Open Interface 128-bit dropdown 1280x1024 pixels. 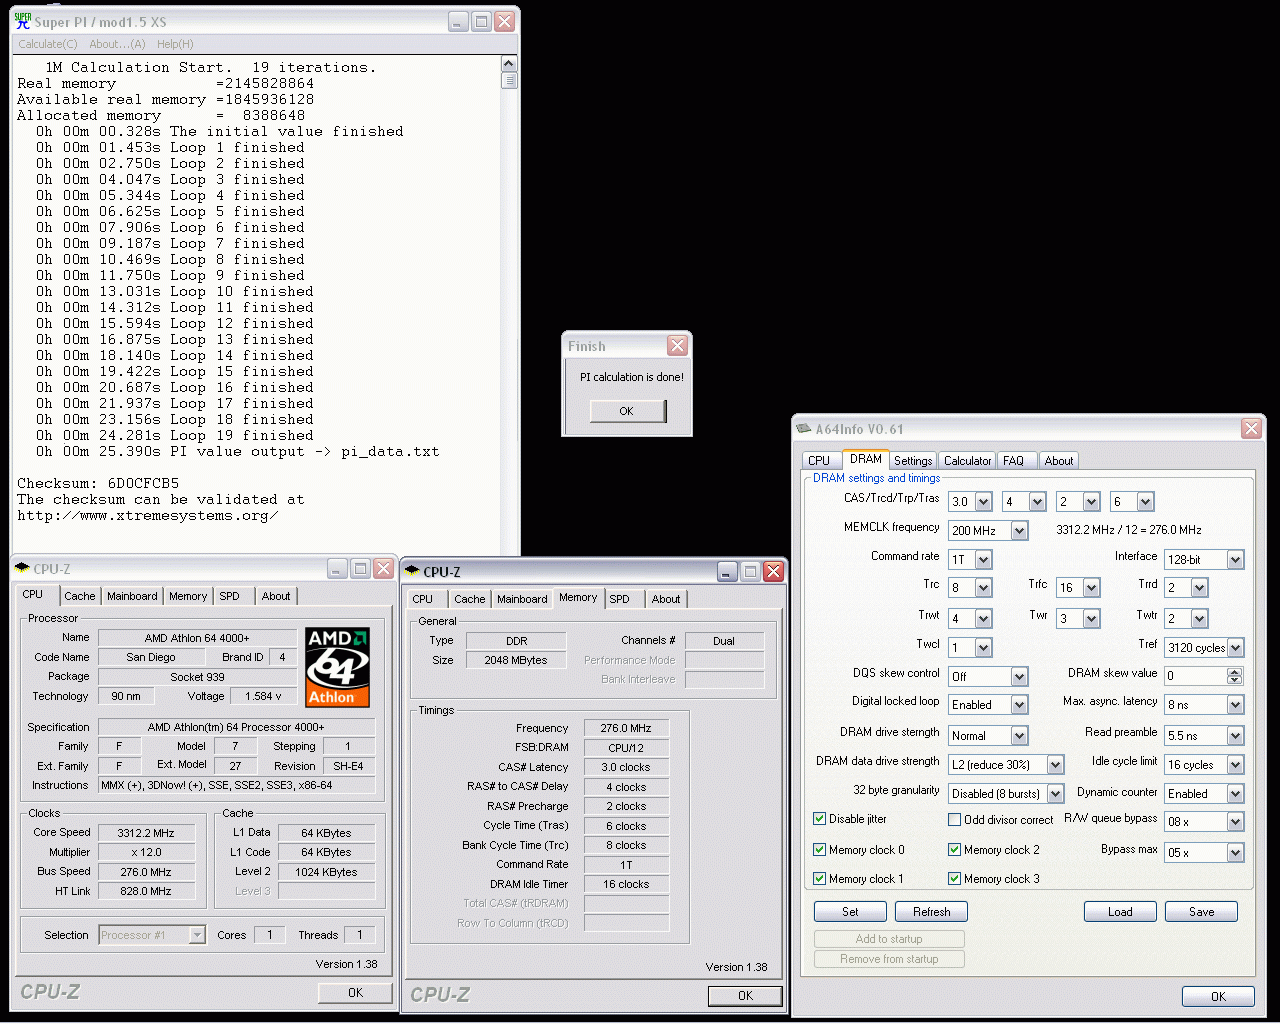tap(1235, 560)
